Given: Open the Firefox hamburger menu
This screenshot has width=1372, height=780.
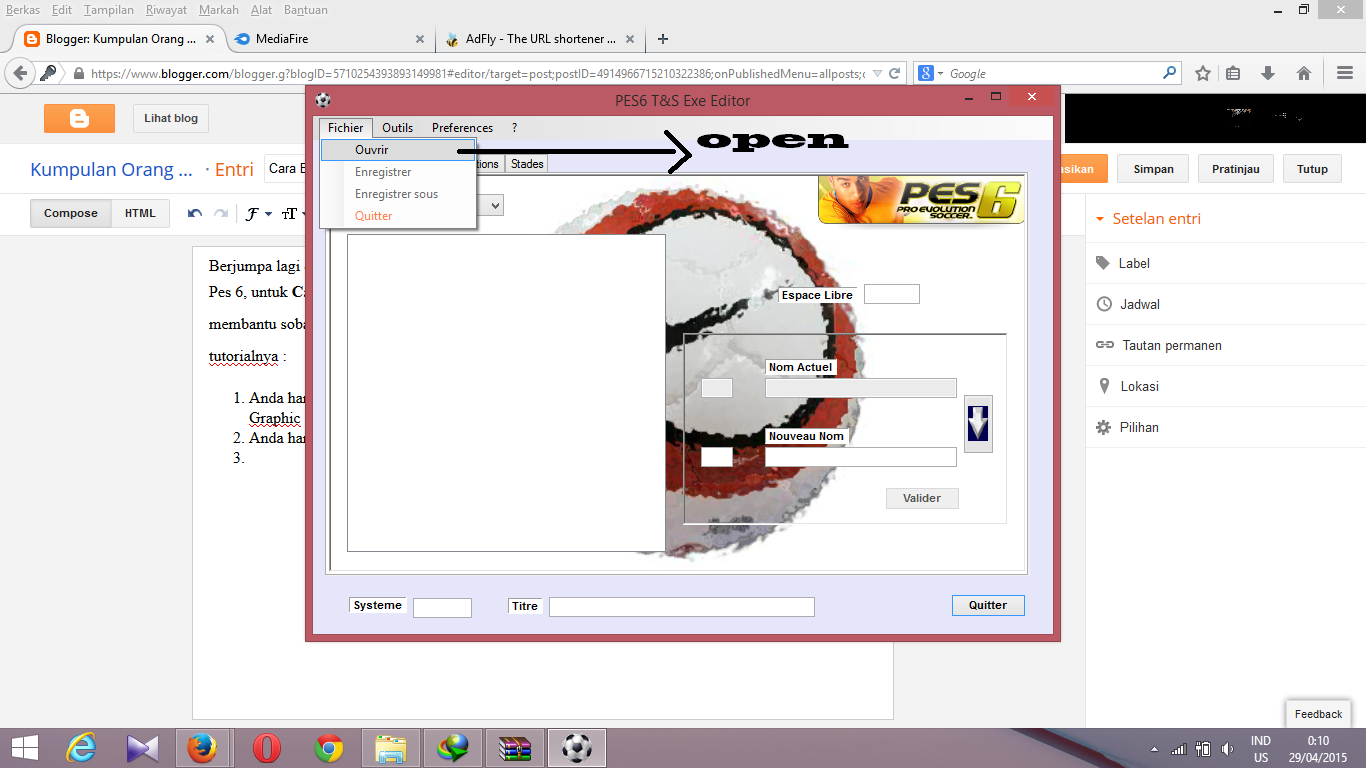Looking at the screenshot, I should (1345, 73).
